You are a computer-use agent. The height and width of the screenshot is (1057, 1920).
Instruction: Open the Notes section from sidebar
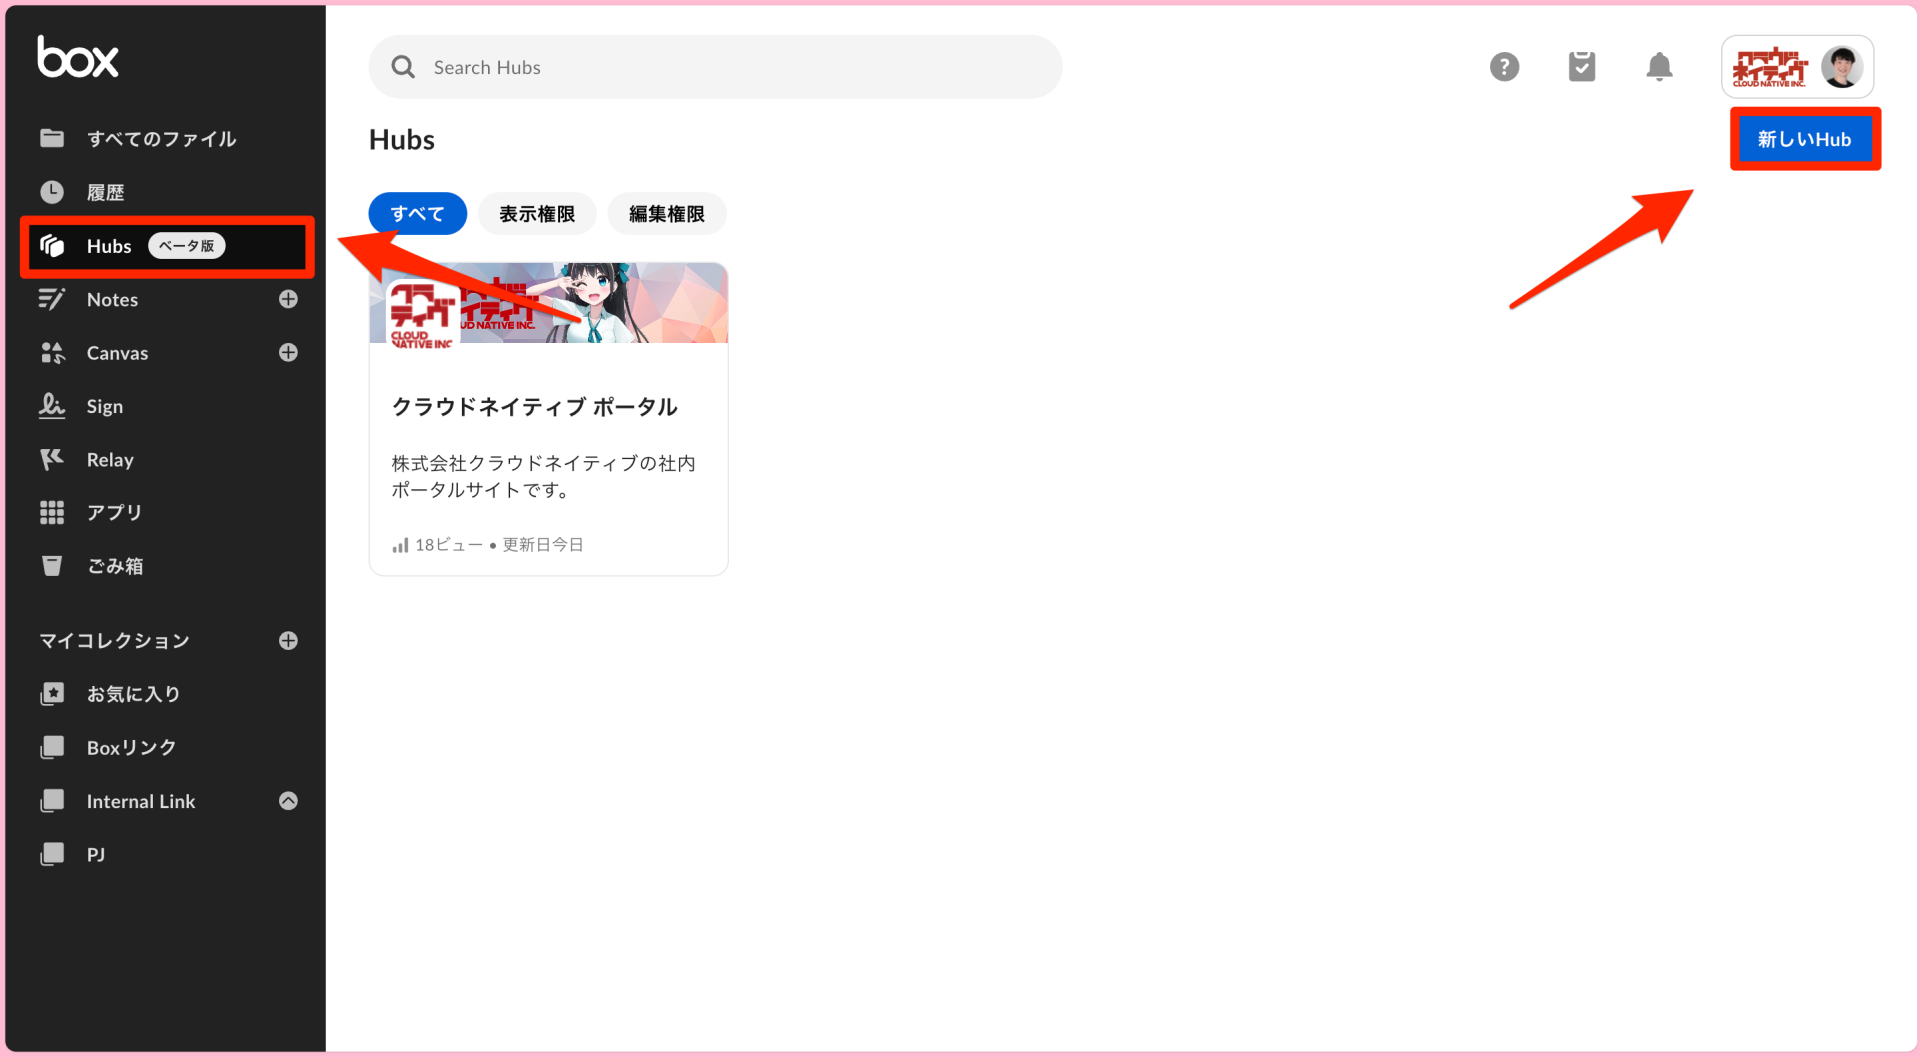click(111, 299)
